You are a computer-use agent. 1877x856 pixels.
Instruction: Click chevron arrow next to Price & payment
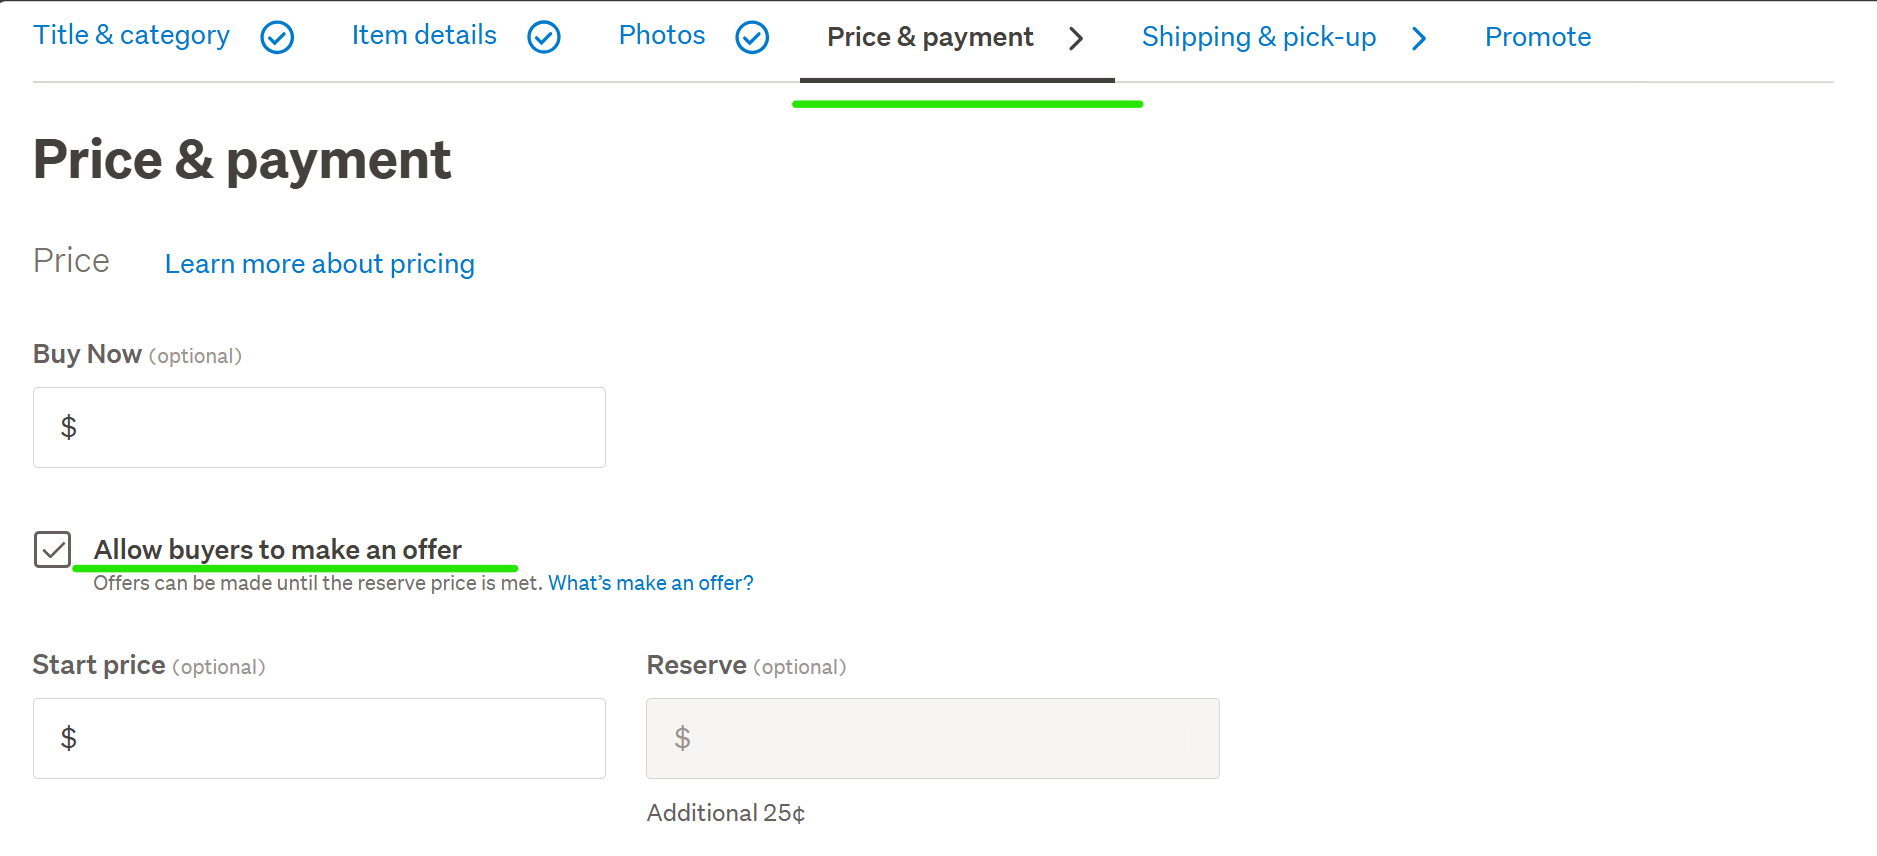click(1076, 39)
